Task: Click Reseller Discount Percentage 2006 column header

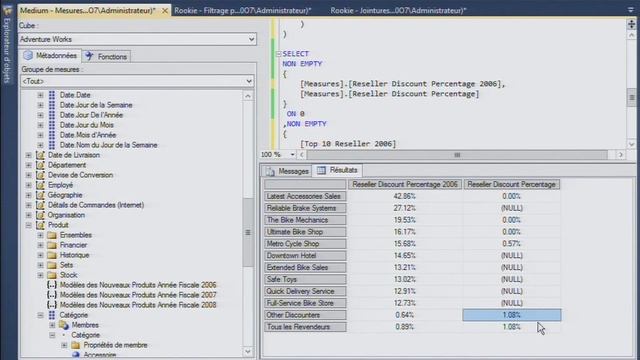Action: pos(404,184)
